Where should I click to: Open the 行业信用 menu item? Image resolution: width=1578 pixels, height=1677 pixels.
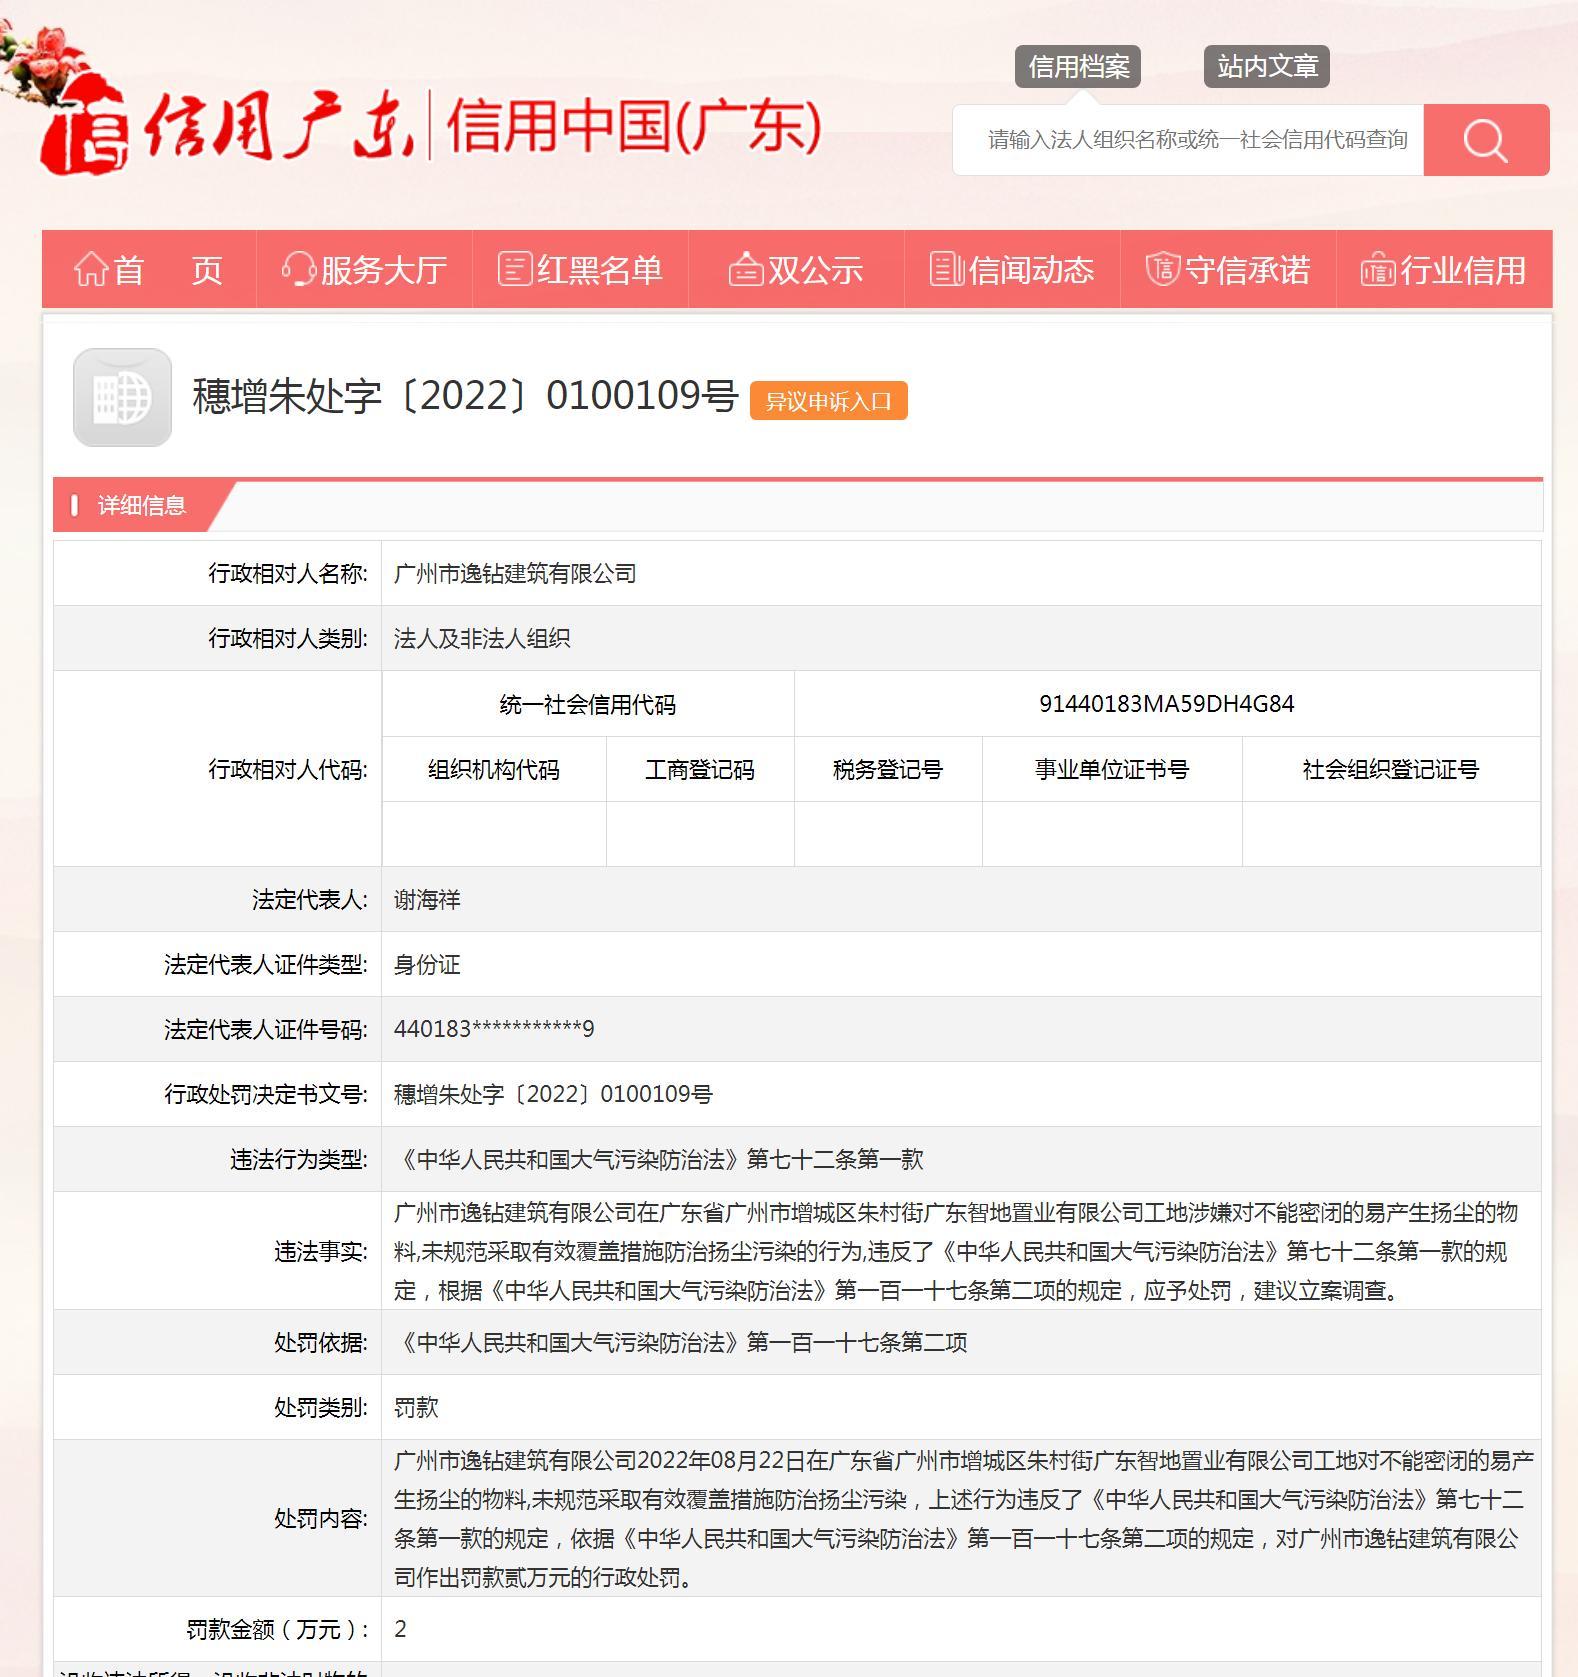(1444, 269)
